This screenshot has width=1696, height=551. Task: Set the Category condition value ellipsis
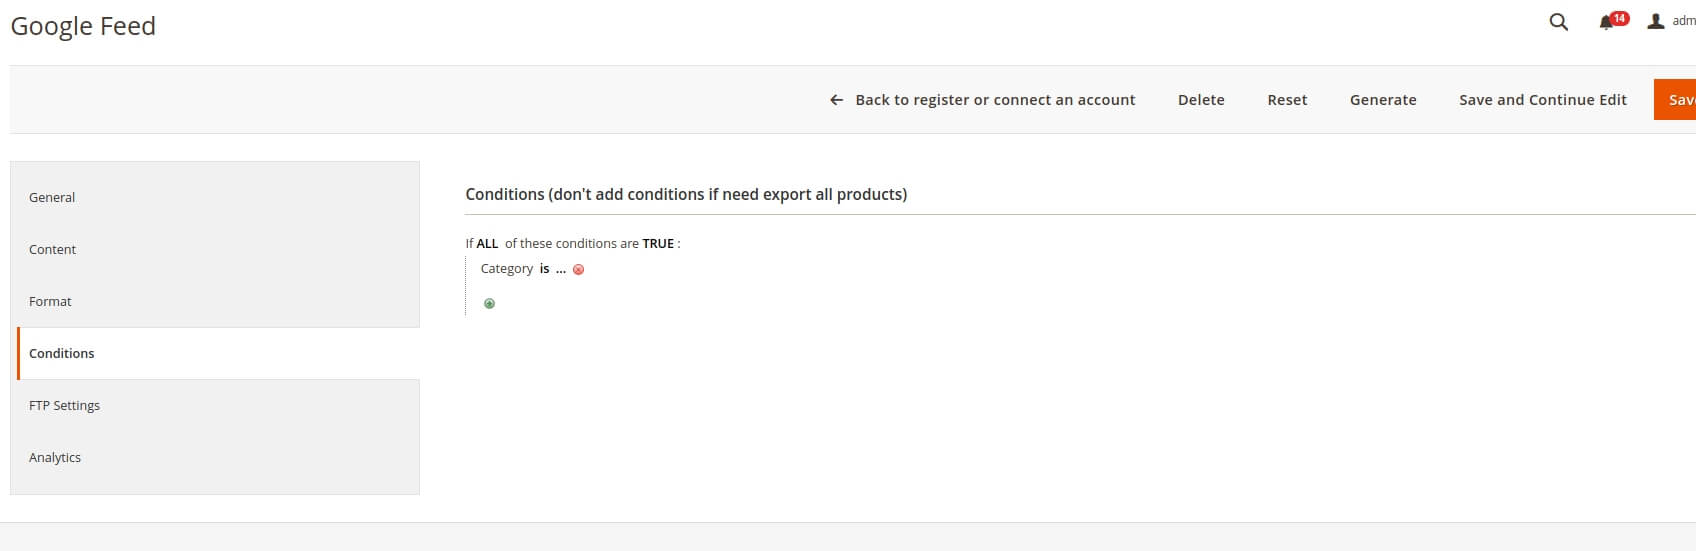(561, 269)
